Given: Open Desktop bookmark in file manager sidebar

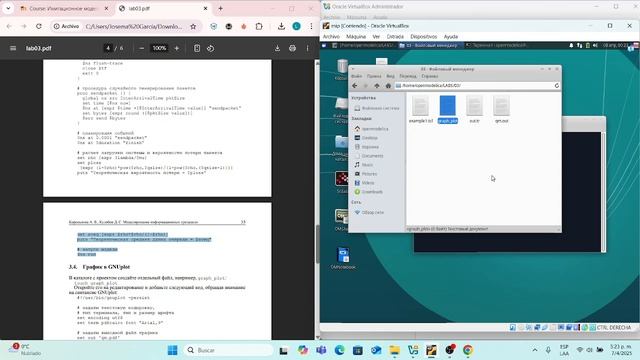Looking at the screenshot, I should 366,138.
